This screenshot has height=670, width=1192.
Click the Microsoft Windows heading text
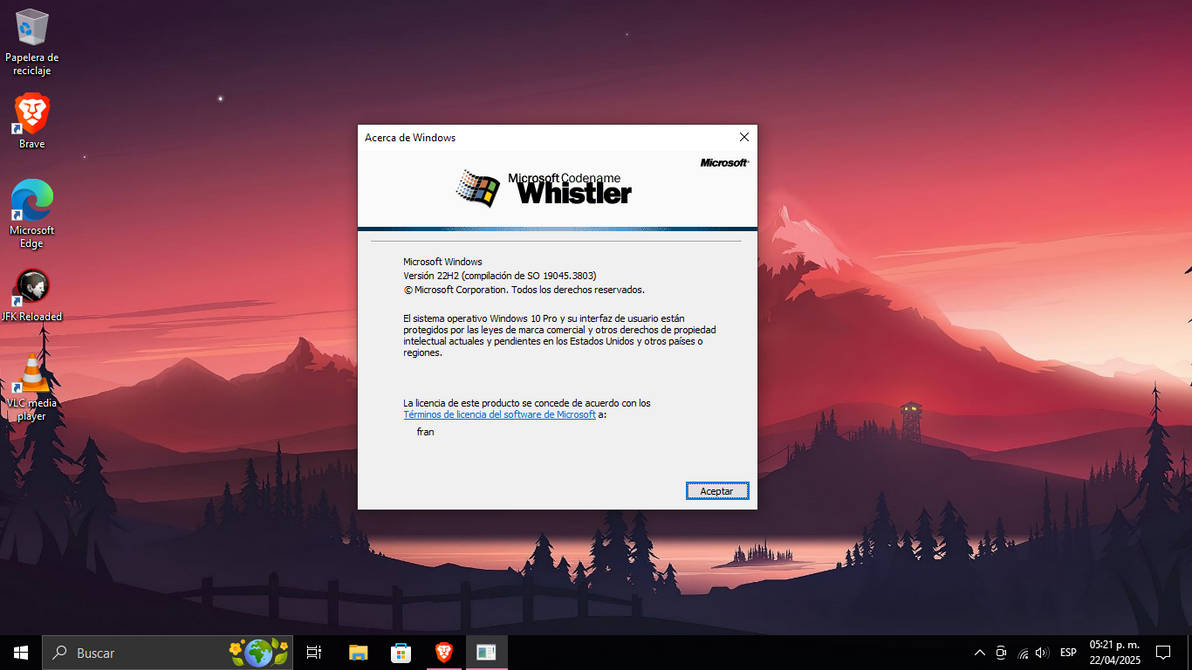442,262
